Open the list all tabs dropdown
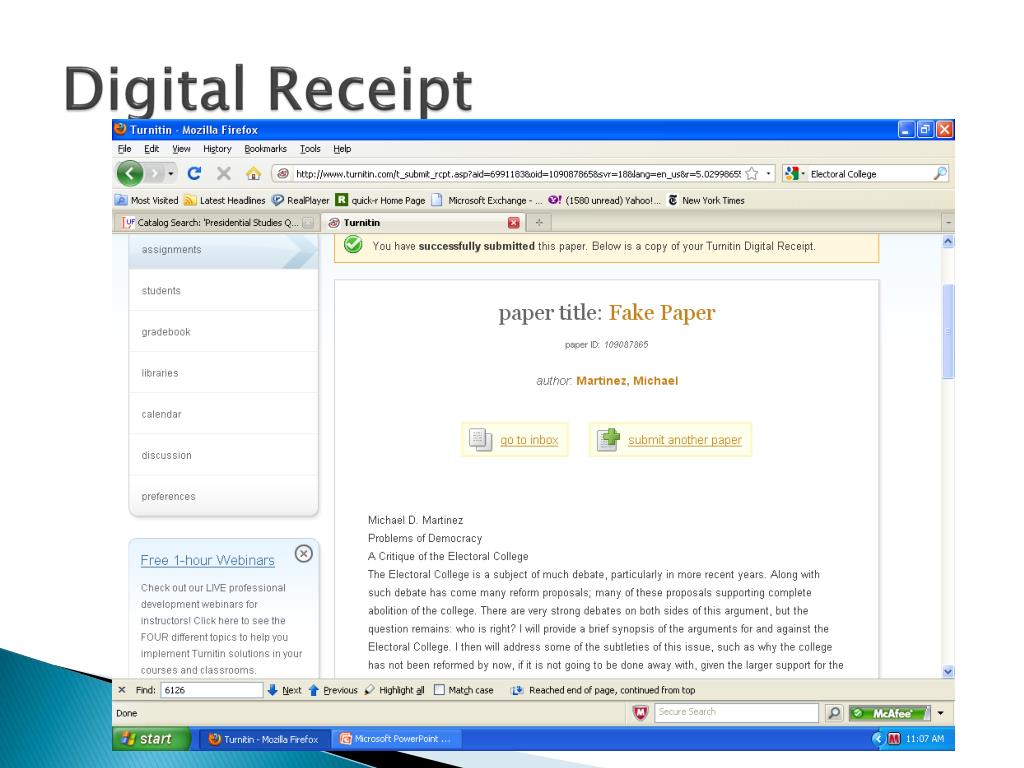 click(x=948, y=223)
